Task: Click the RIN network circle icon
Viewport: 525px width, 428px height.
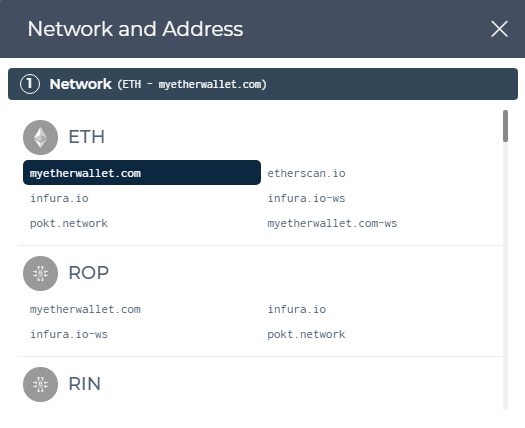Action: point(41,384)
